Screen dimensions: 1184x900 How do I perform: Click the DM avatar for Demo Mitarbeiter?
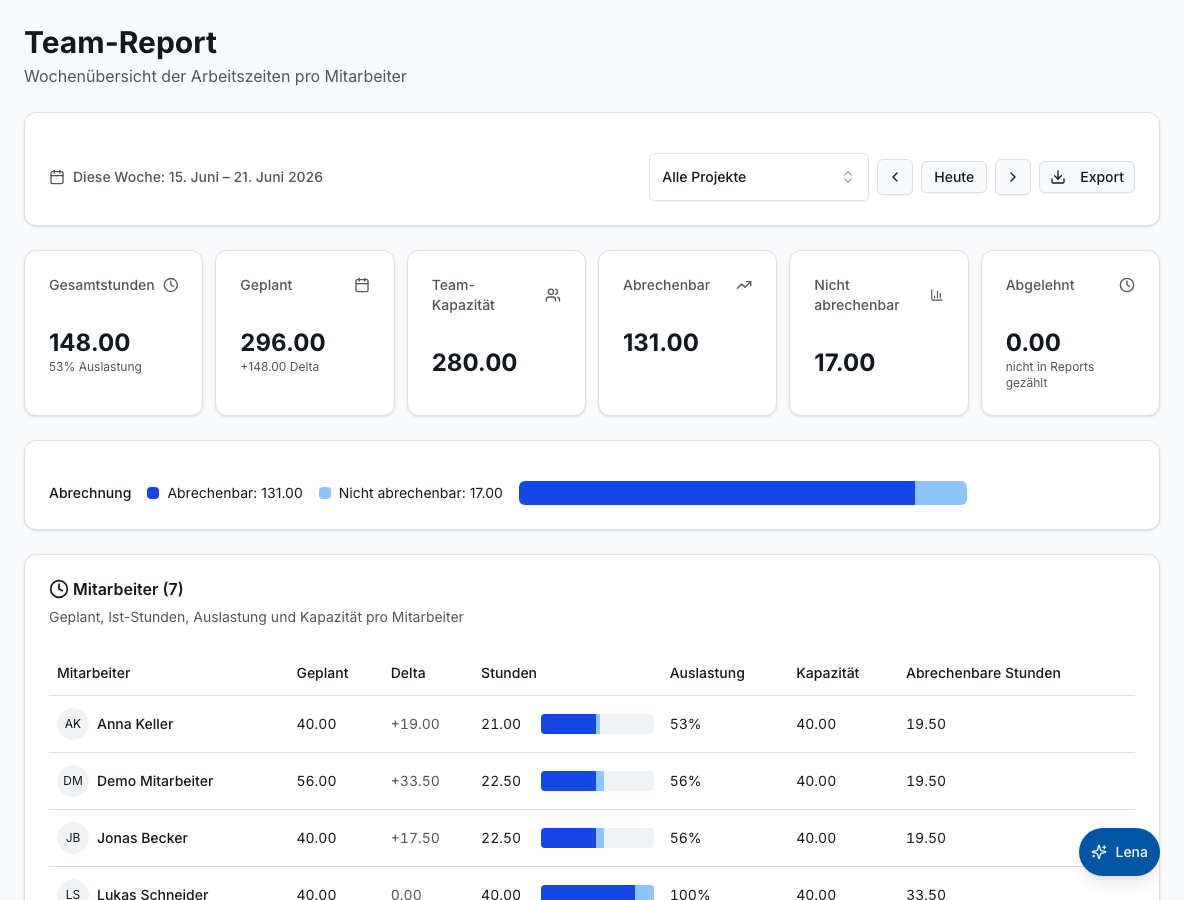(73, 781)
